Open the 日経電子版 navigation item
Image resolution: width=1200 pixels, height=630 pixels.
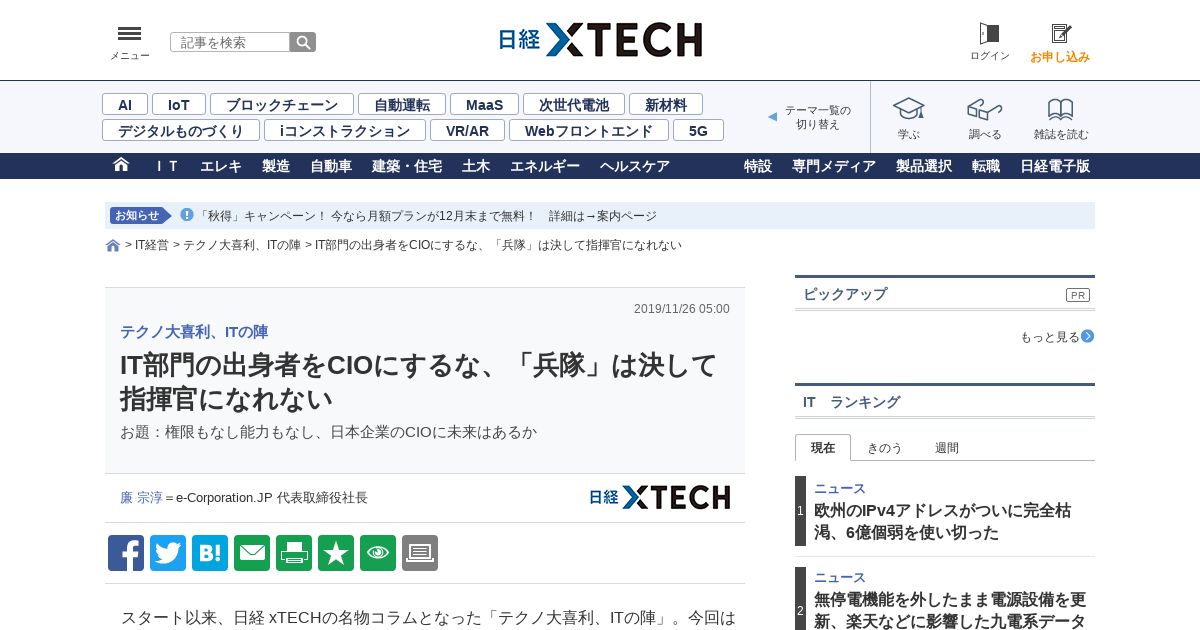coord(1055,166)
